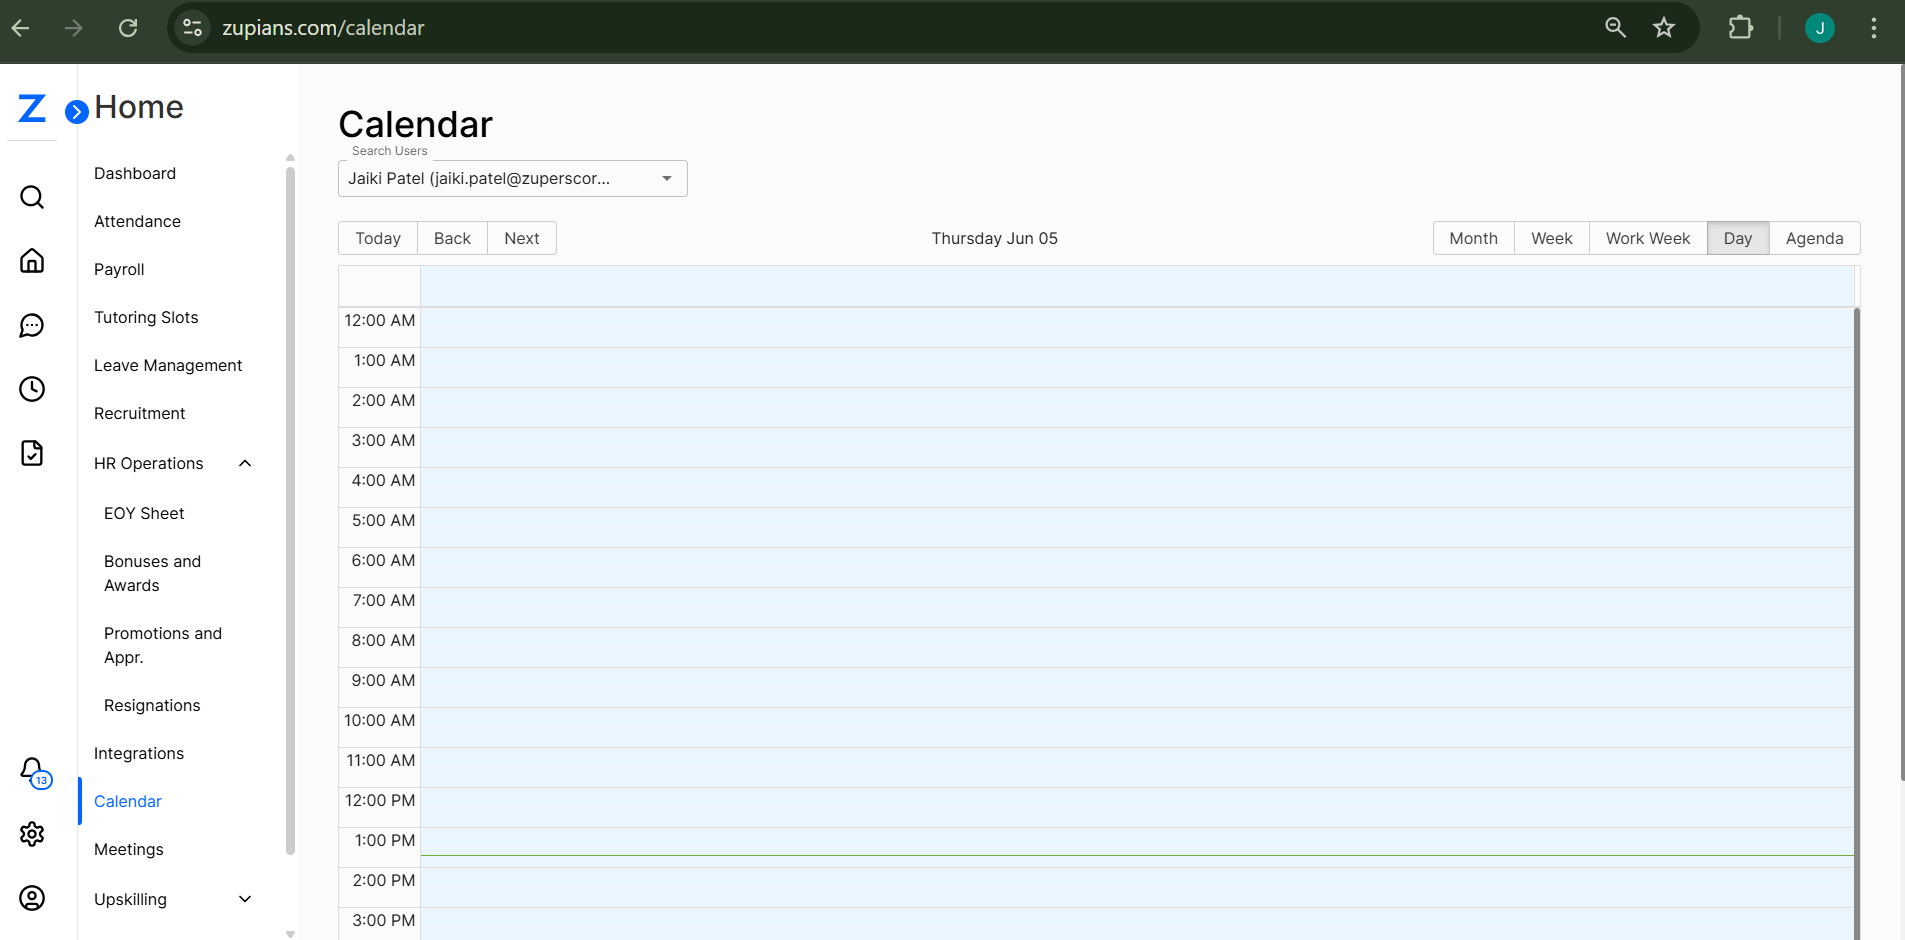
Task: Open the Resignations page
Action: (x=152, y=705)
